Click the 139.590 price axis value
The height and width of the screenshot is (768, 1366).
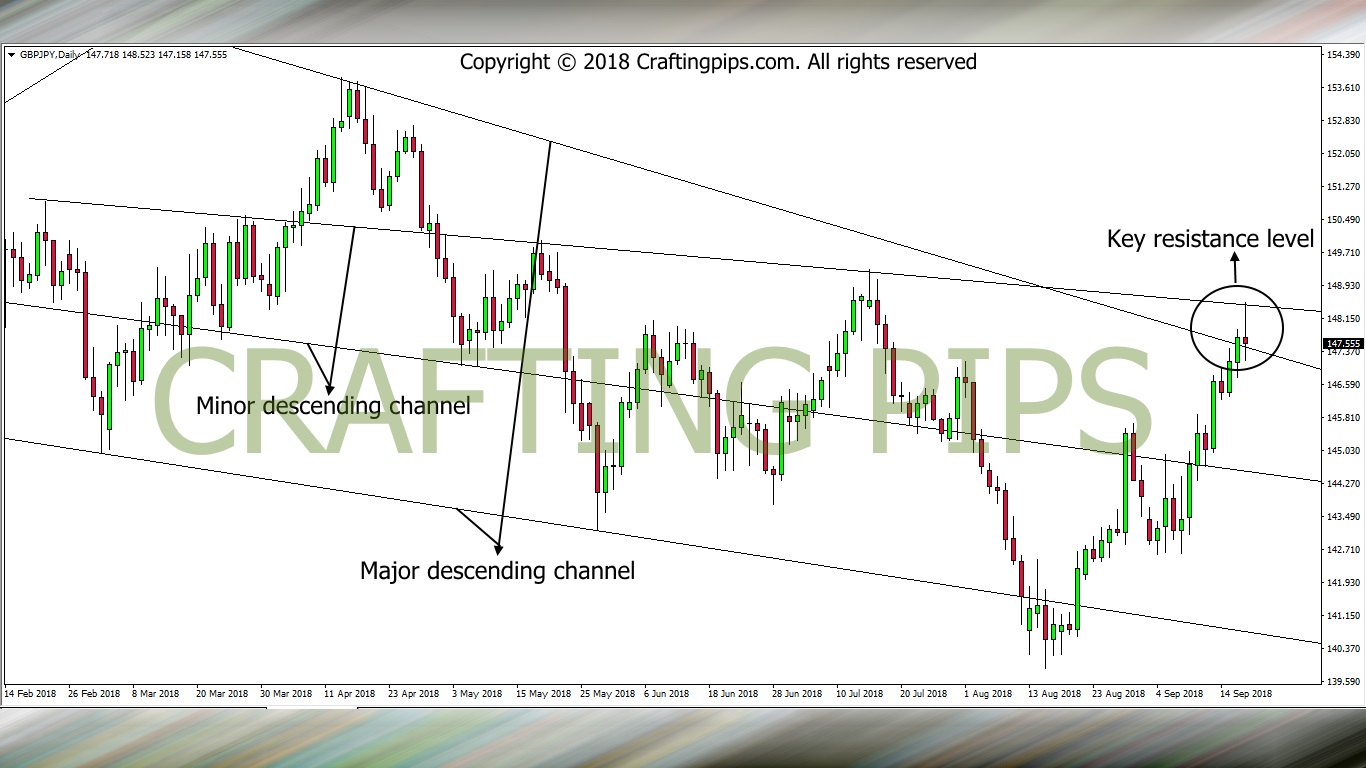click(1344, 682)
